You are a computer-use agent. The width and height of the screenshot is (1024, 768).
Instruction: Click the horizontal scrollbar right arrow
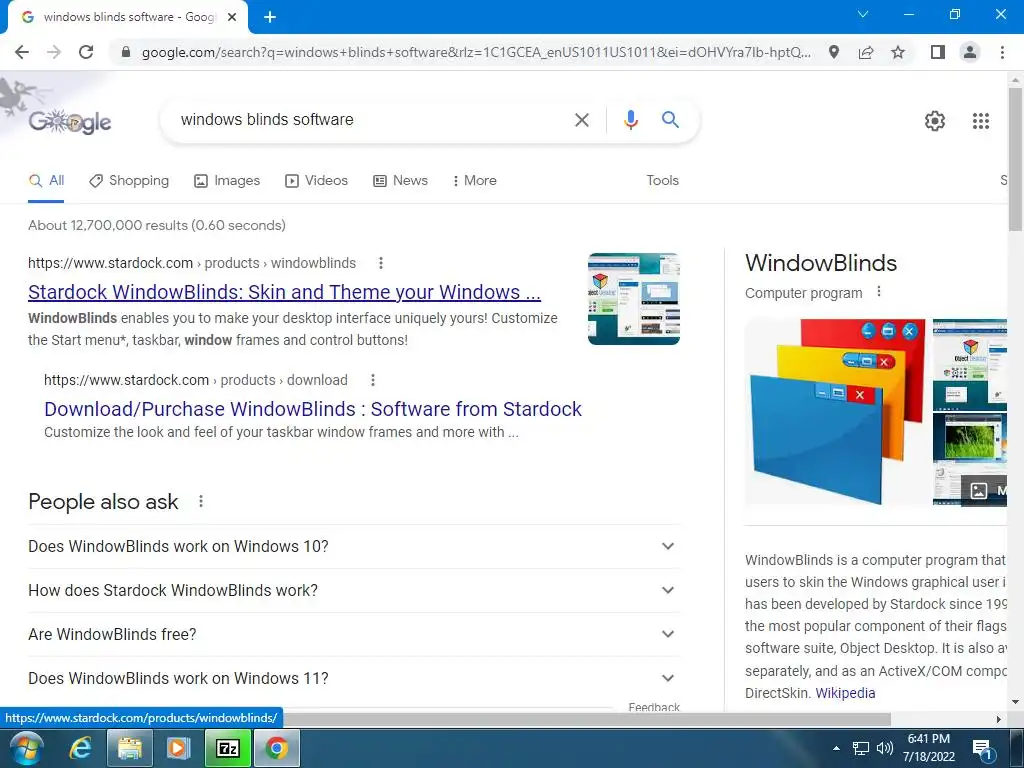tap(999, 719)
